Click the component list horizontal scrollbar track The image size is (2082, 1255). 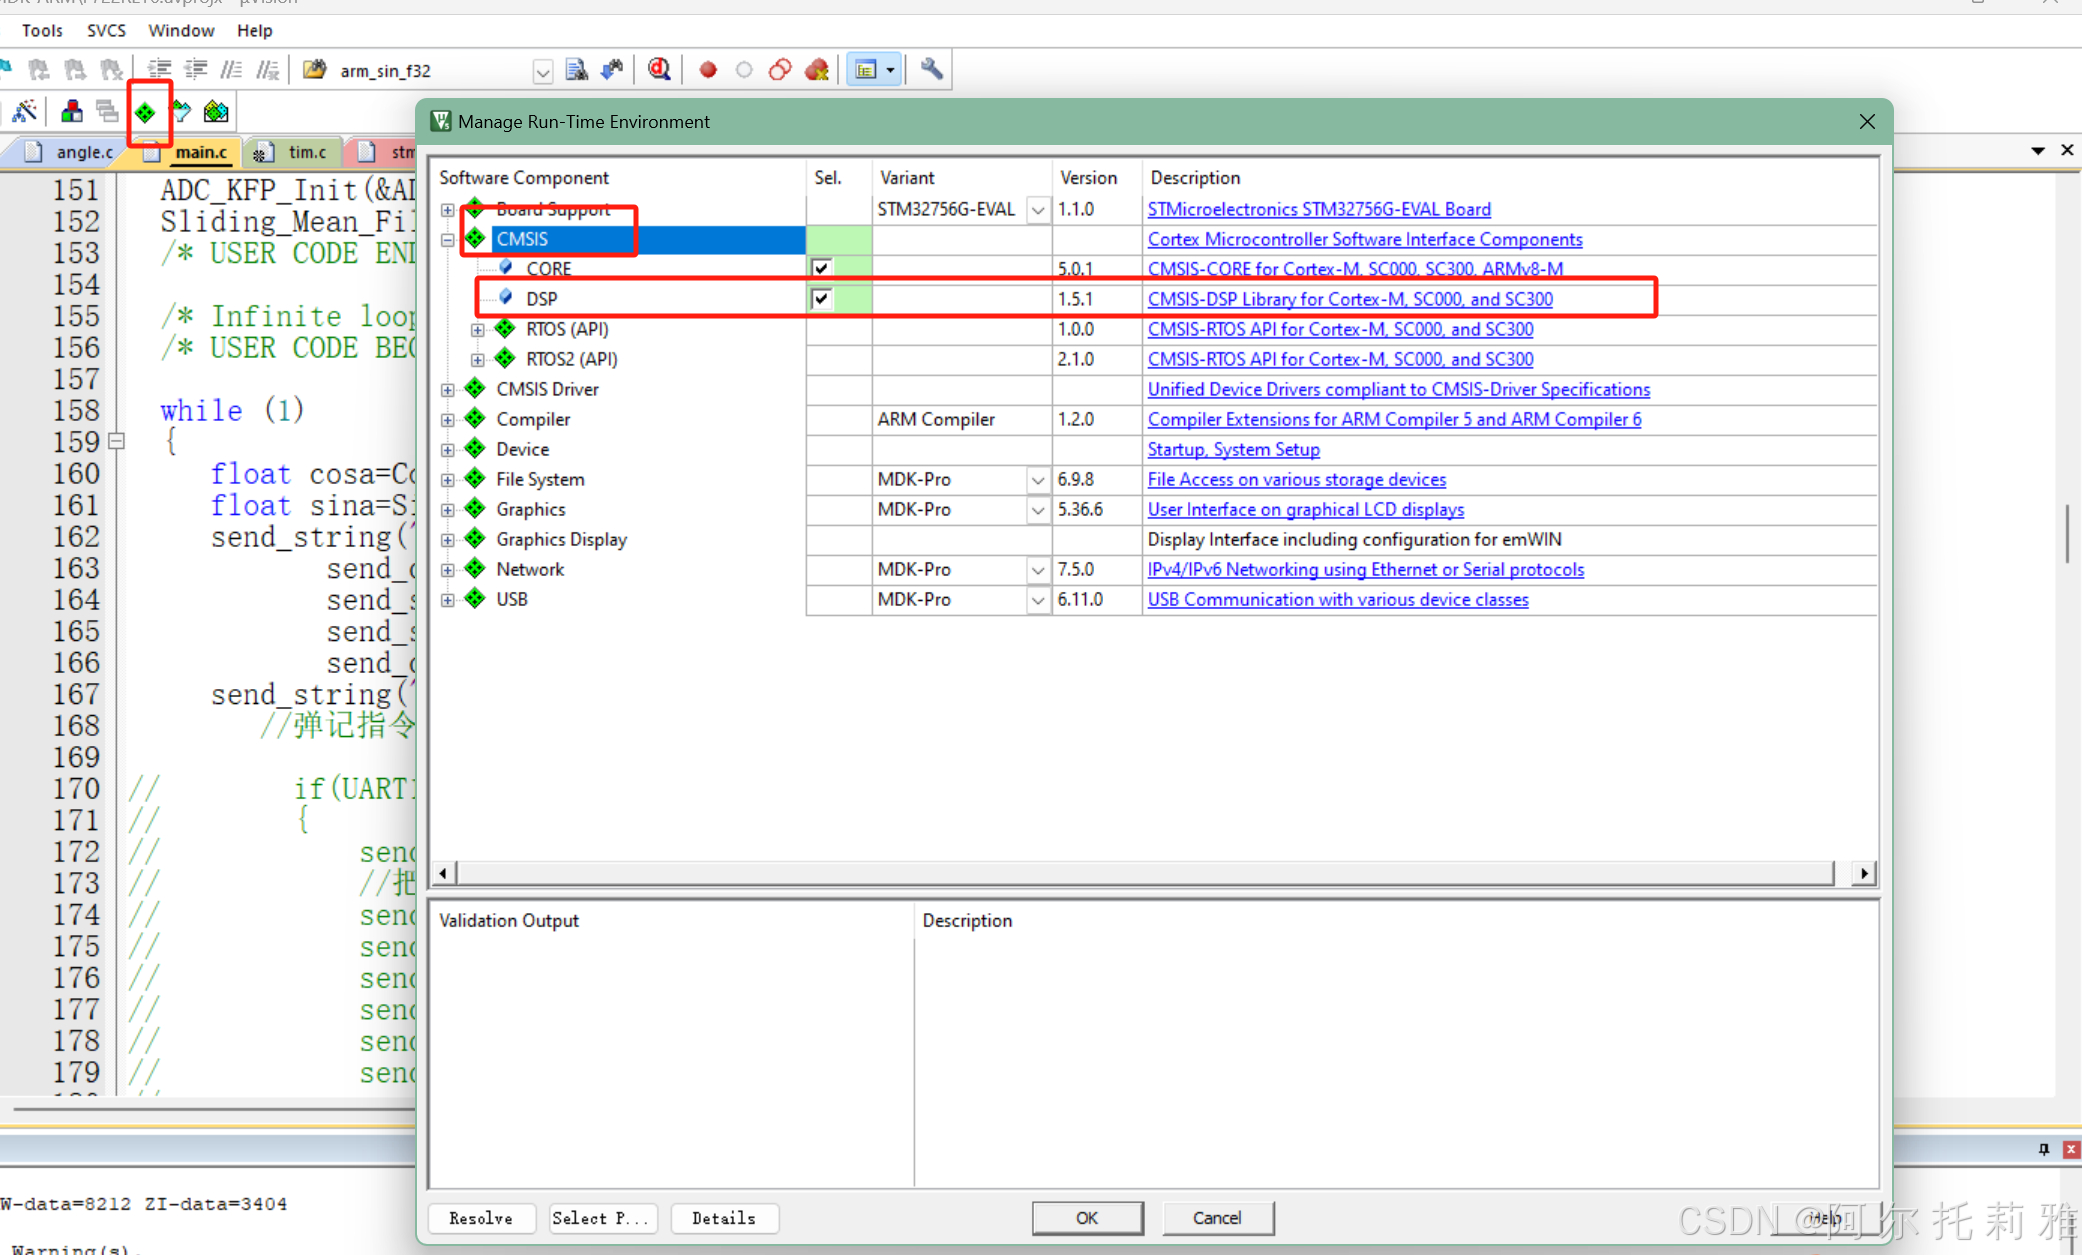[1144, 873]
